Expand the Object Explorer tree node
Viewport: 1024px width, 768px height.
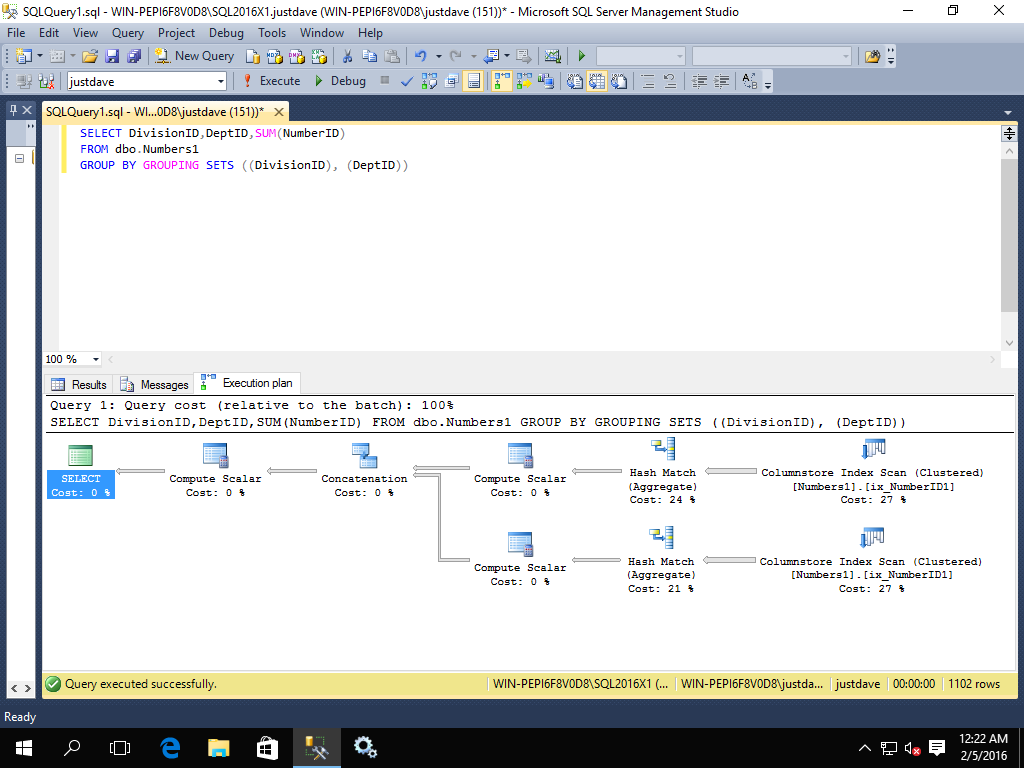pyautogui.click(x=19, y=159)
